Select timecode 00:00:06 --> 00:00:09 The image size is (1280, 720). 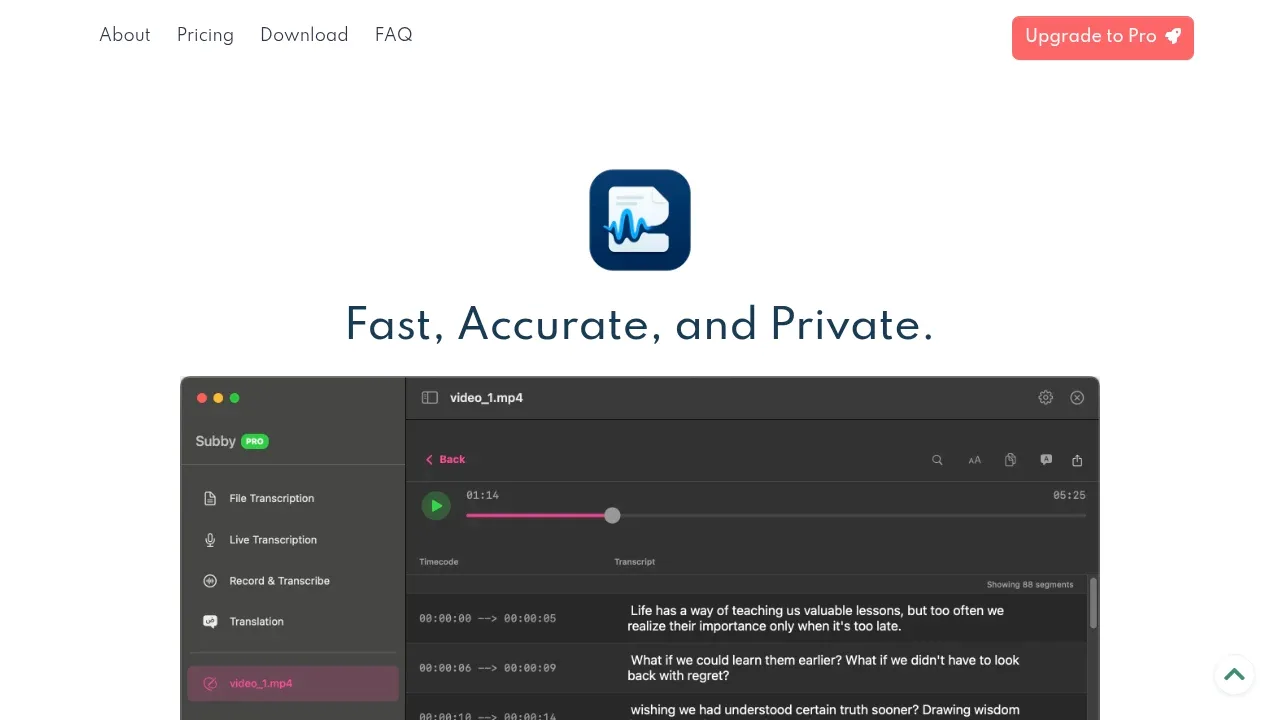click(x=487, y=668)
